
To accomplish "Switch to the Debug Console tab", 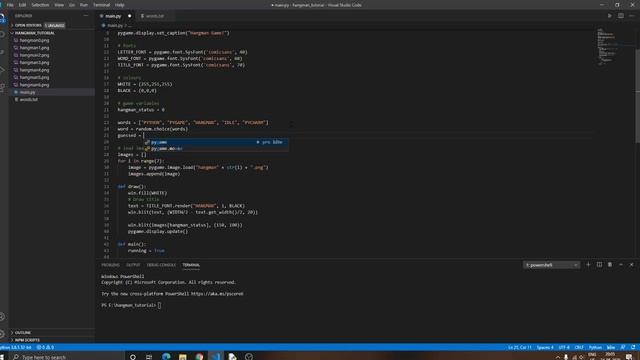I will (x=161, y=265).
